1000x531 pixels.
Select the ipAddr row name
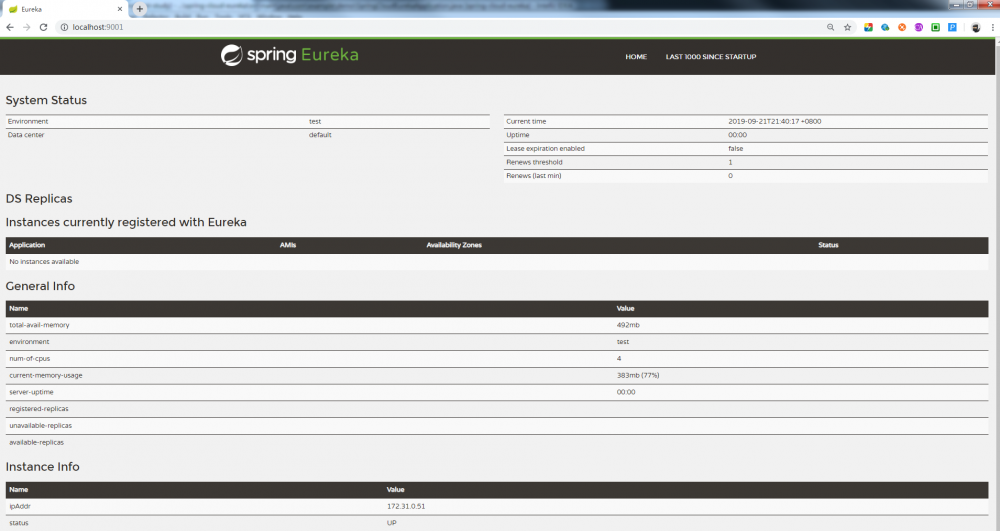pos(20,506)
